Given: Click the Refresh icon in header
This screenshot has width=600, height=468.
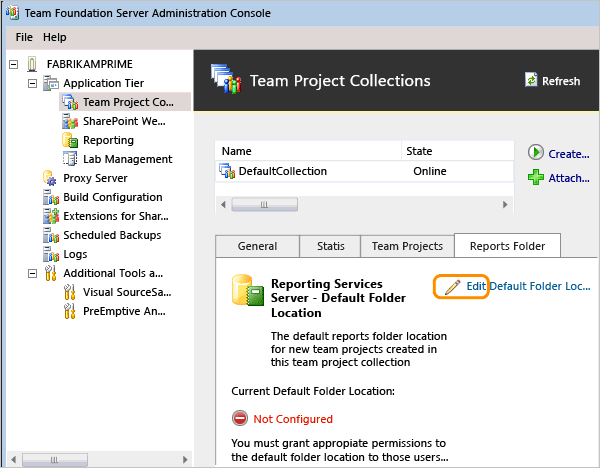Looking at the screenshot, I should point(531,81).
